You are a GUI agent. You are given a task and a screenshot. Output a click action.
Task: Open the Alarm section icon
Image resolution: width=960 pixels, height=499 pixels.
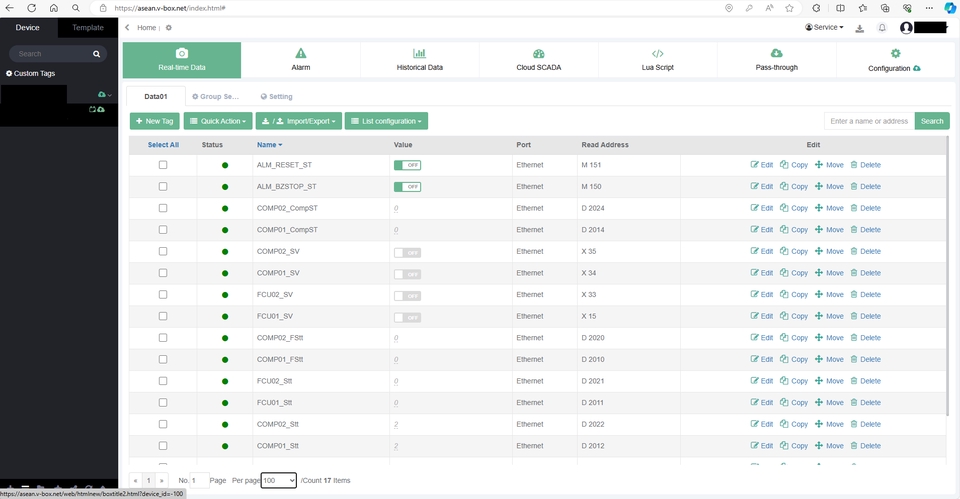(x=301, y=53)
